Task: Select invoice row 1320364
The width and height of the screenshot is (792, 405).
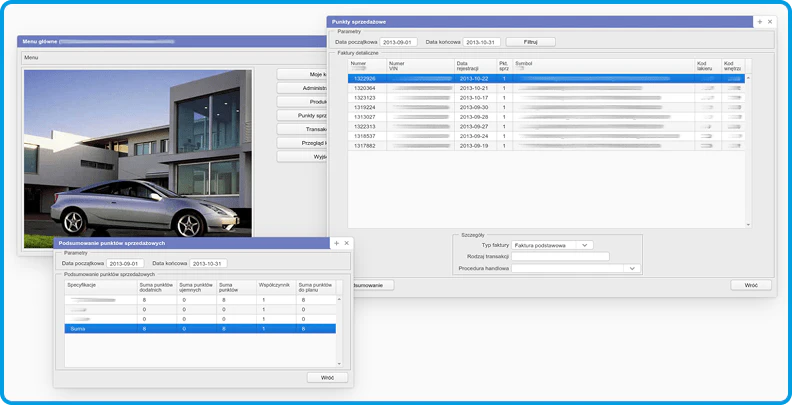Action: [x=364, y=88]
